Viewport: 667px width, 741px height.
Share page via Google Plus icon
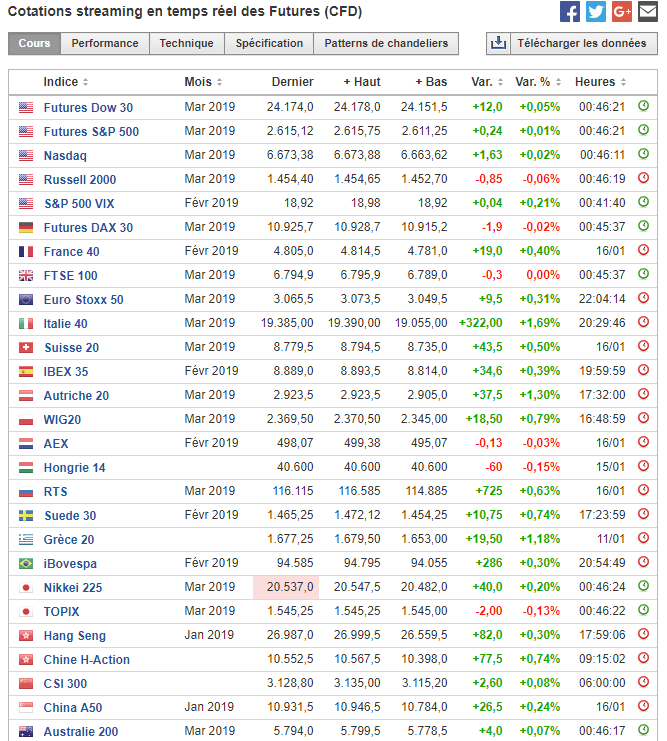click(x=622, y=11)
